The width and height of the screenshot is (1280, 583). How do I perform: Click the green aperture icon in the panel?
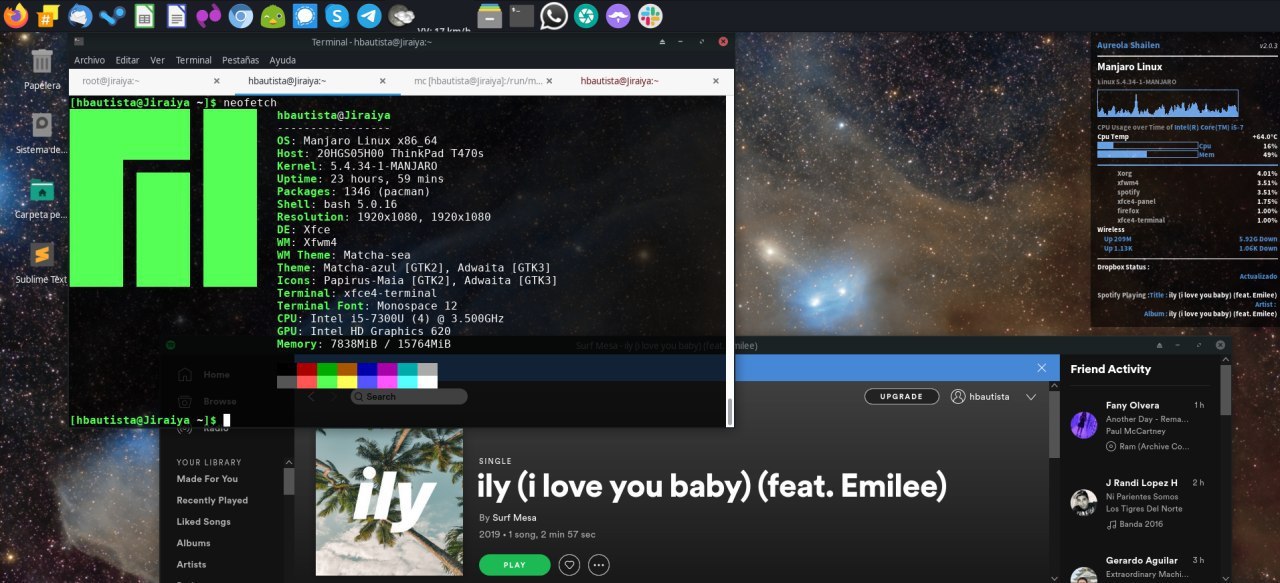[x=586, y=15]
